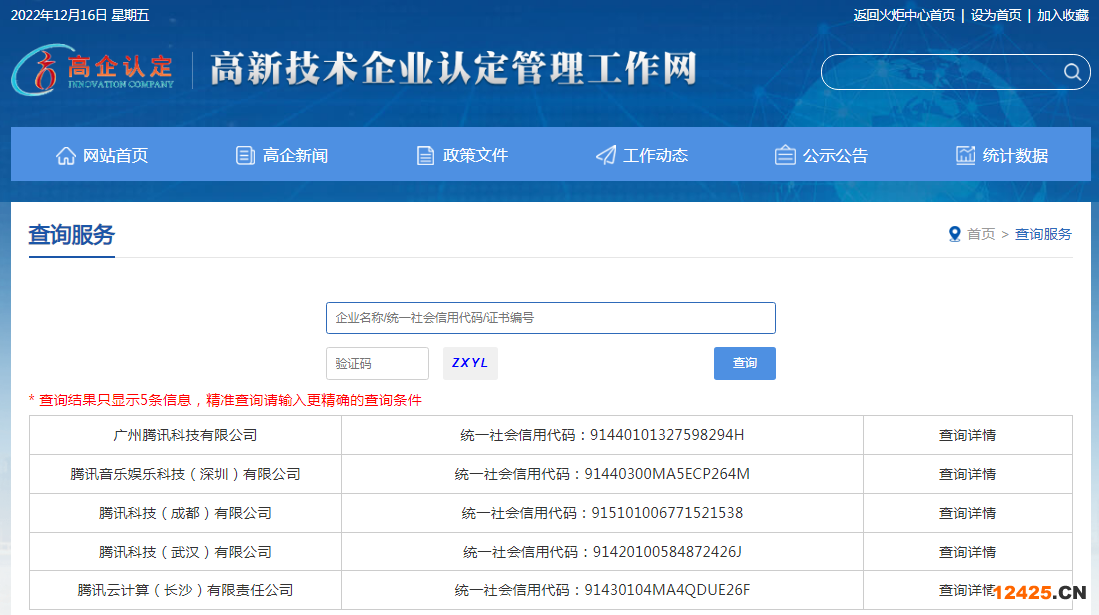The image size is (1099, 615).
Task: Open 查询详情 for 腾讯音乐娱乐科技（深圳）有限公司
Action: click(967, 475)
